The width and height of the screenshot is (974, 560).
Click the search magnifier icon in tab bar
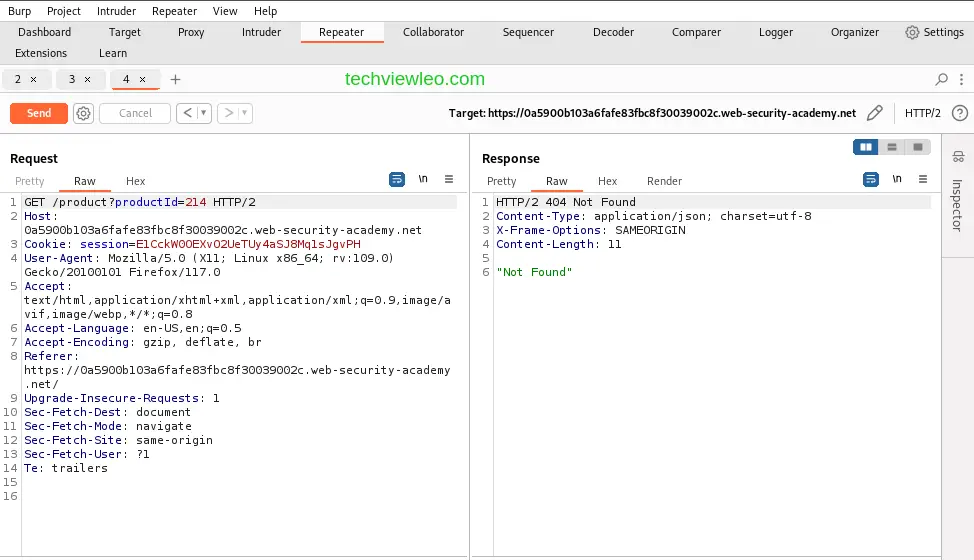[941, 79]
